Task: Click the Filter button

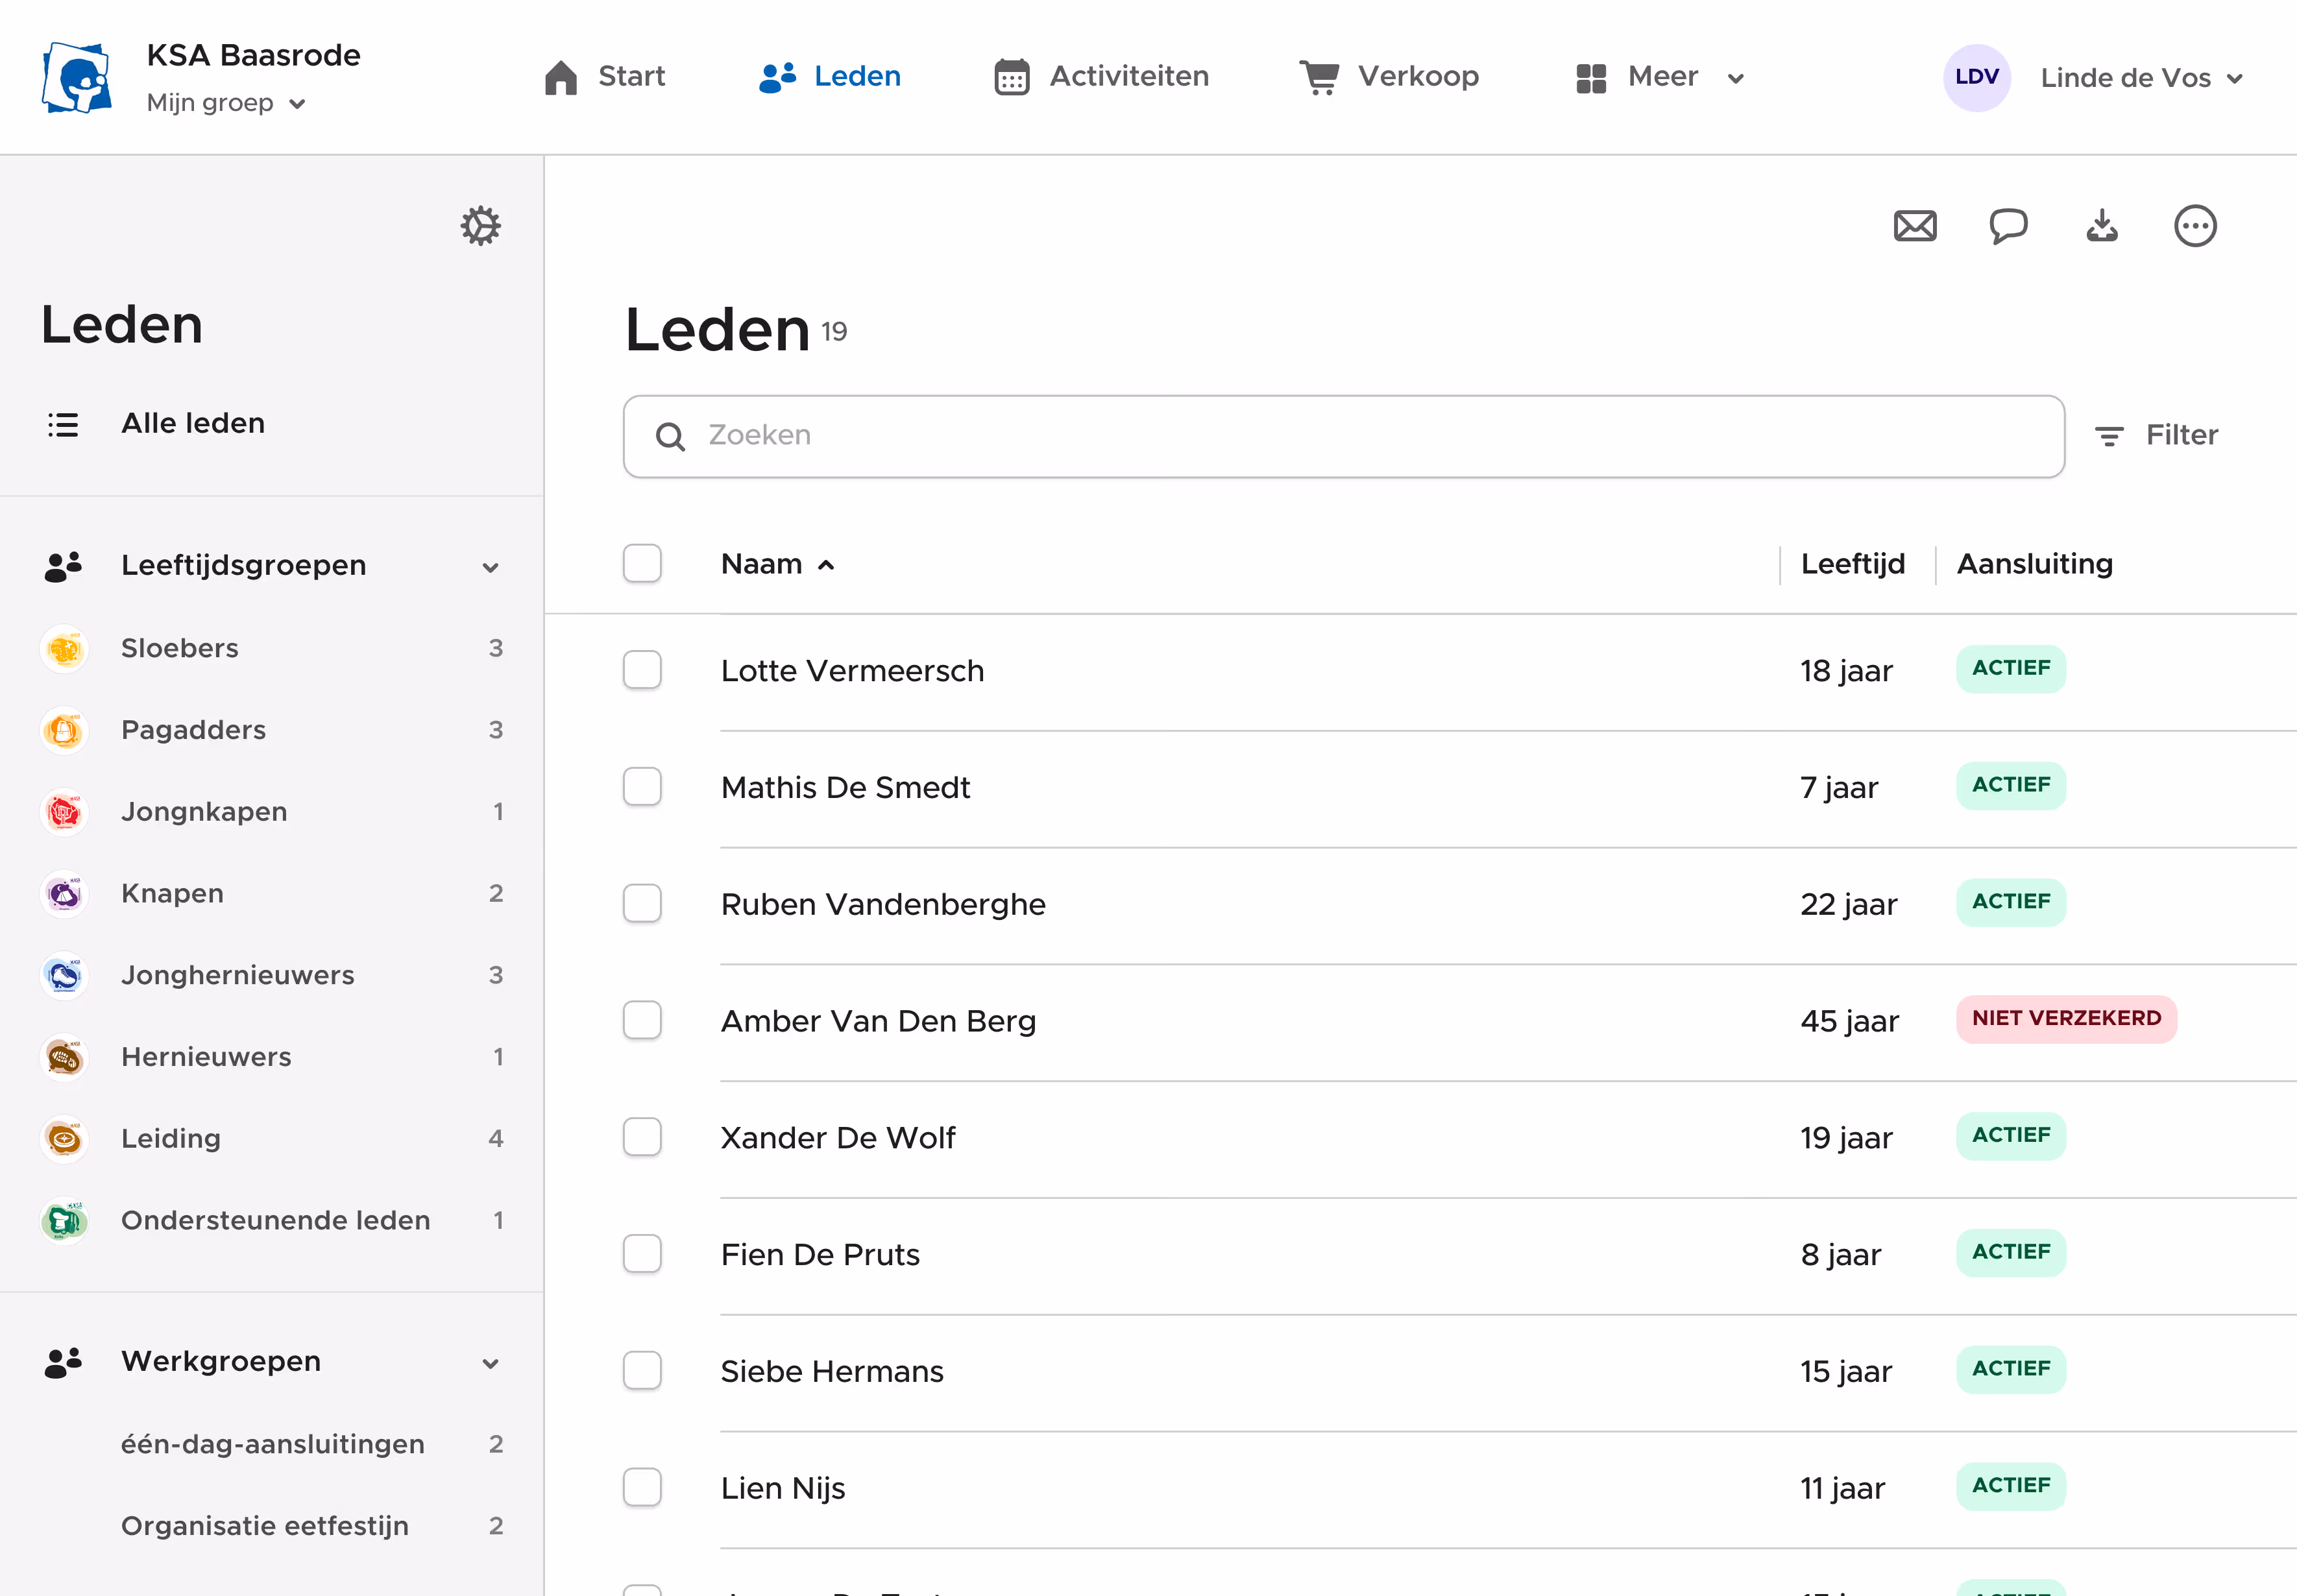Action: point(2157,435)
